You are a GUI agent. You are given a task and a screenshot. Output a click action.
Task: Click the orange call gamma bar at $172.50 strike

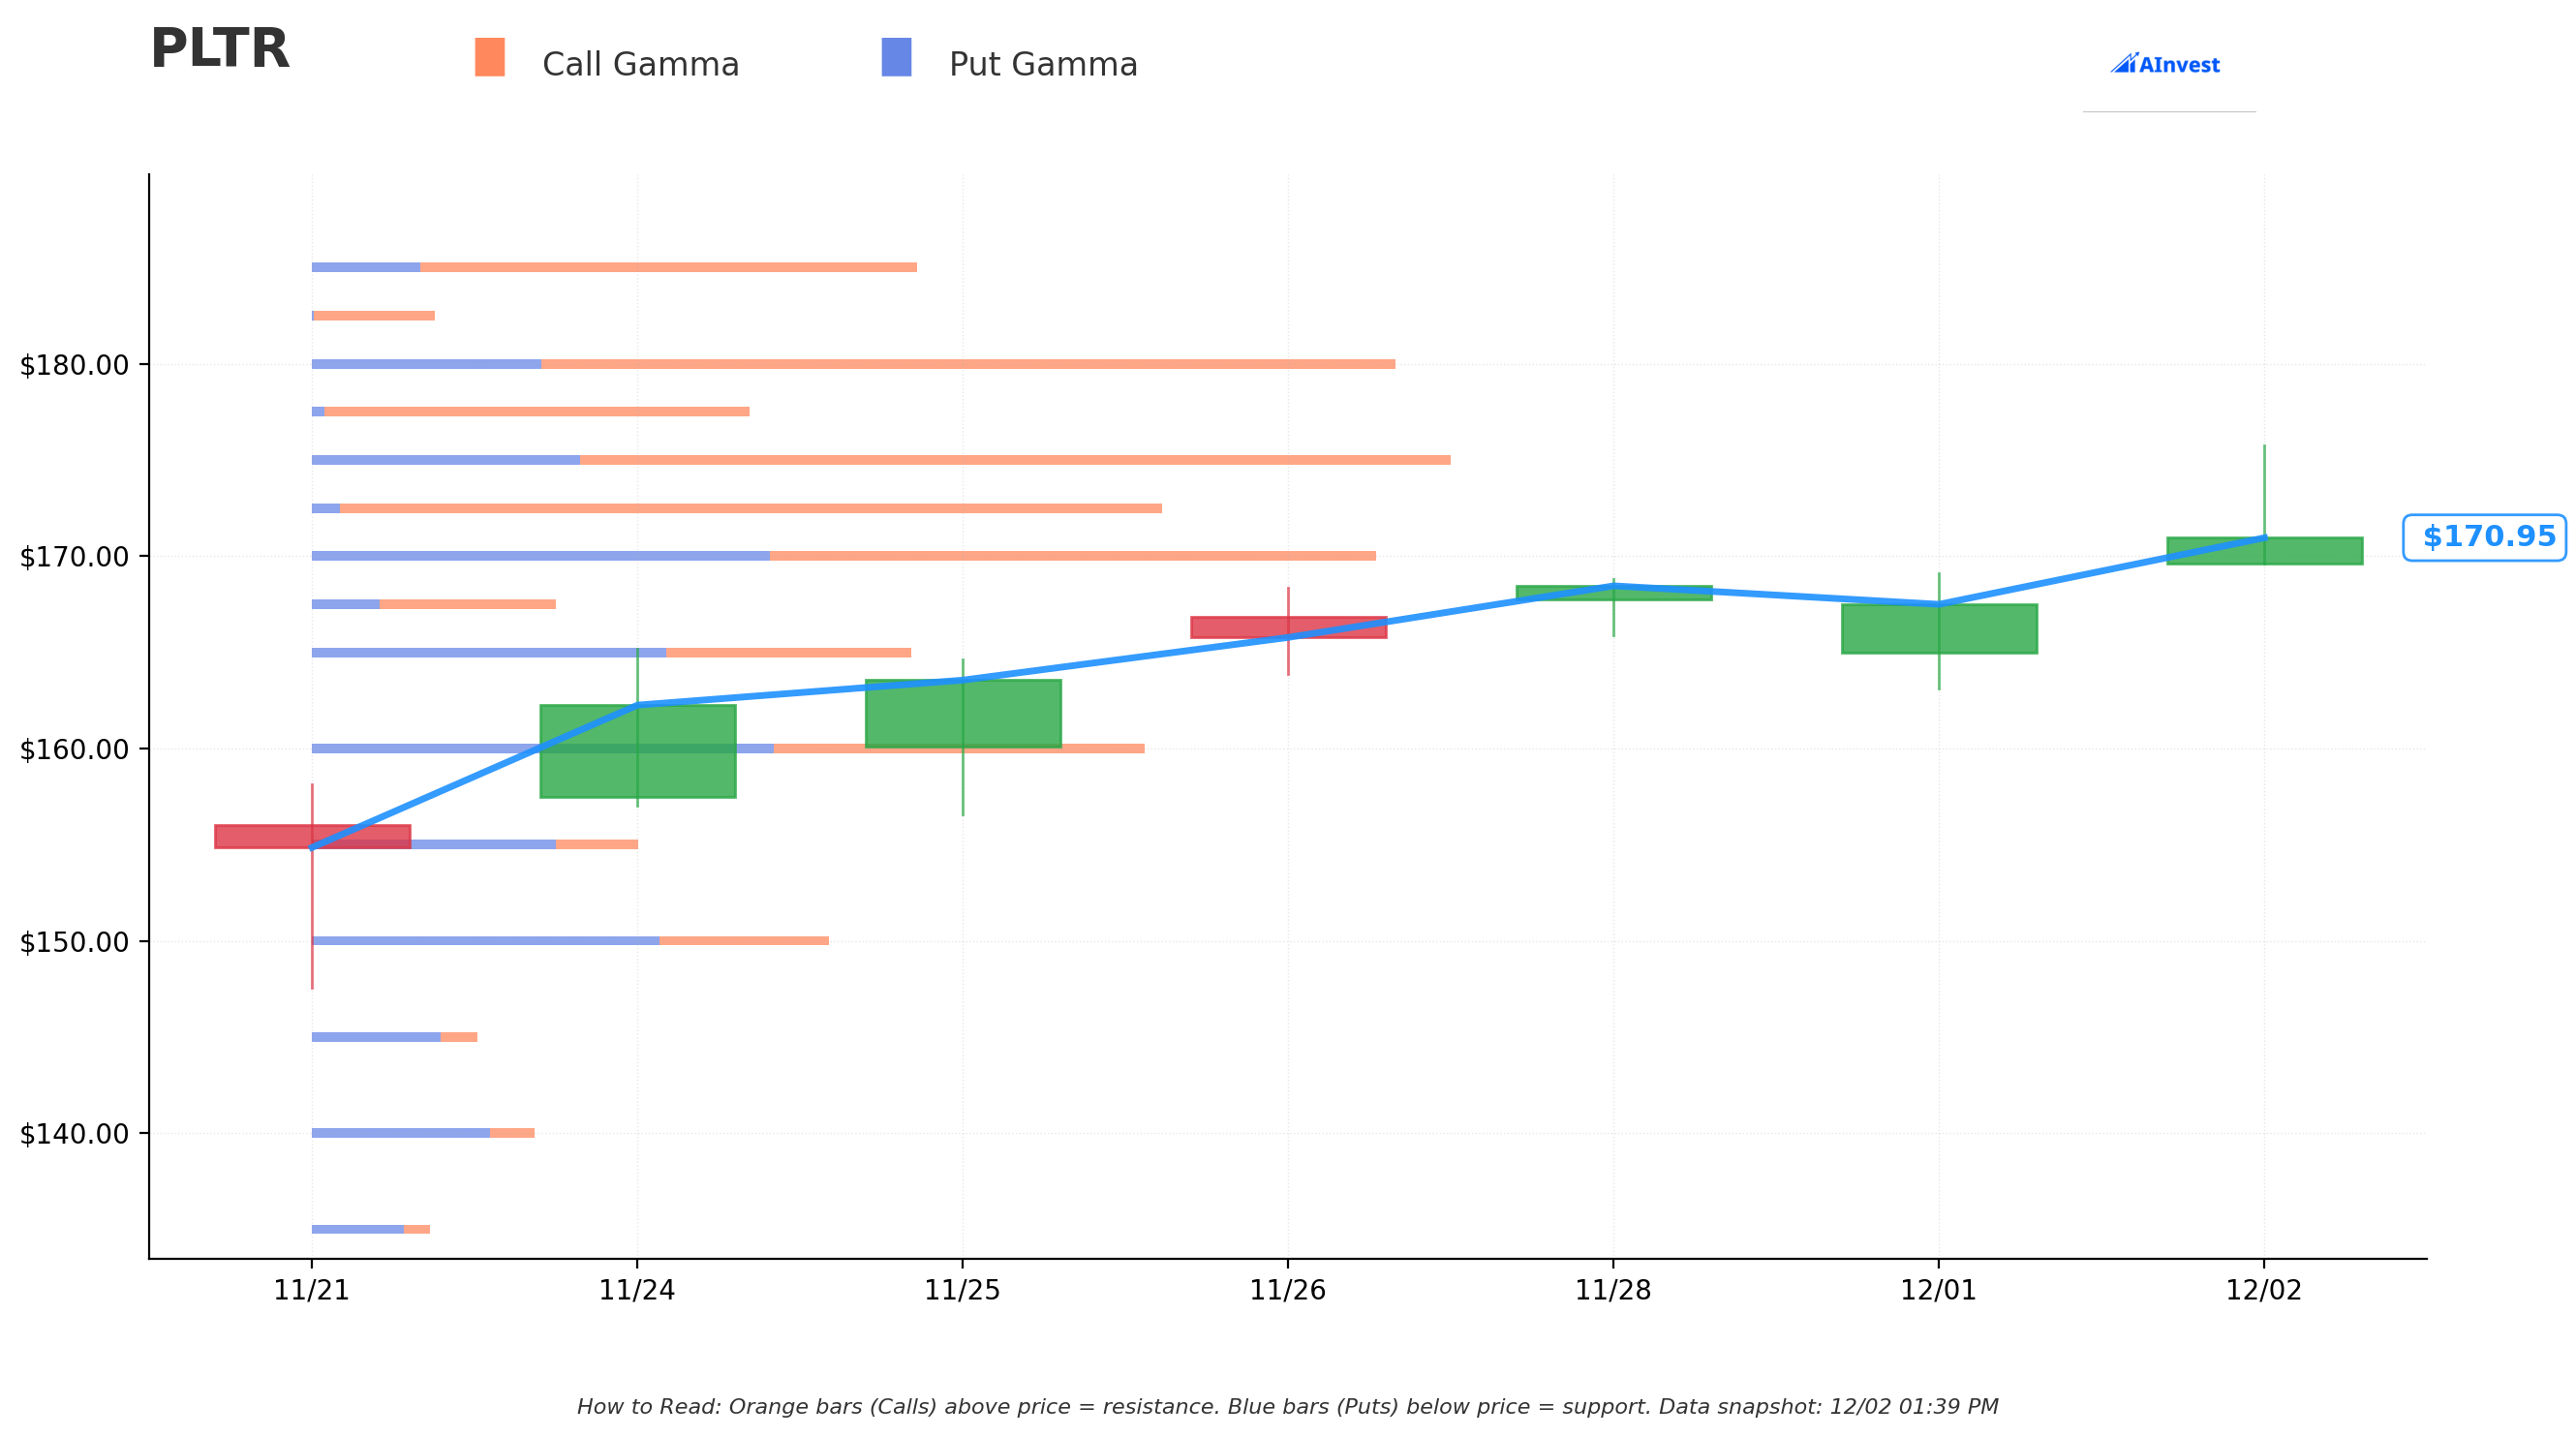pos(751,508)
